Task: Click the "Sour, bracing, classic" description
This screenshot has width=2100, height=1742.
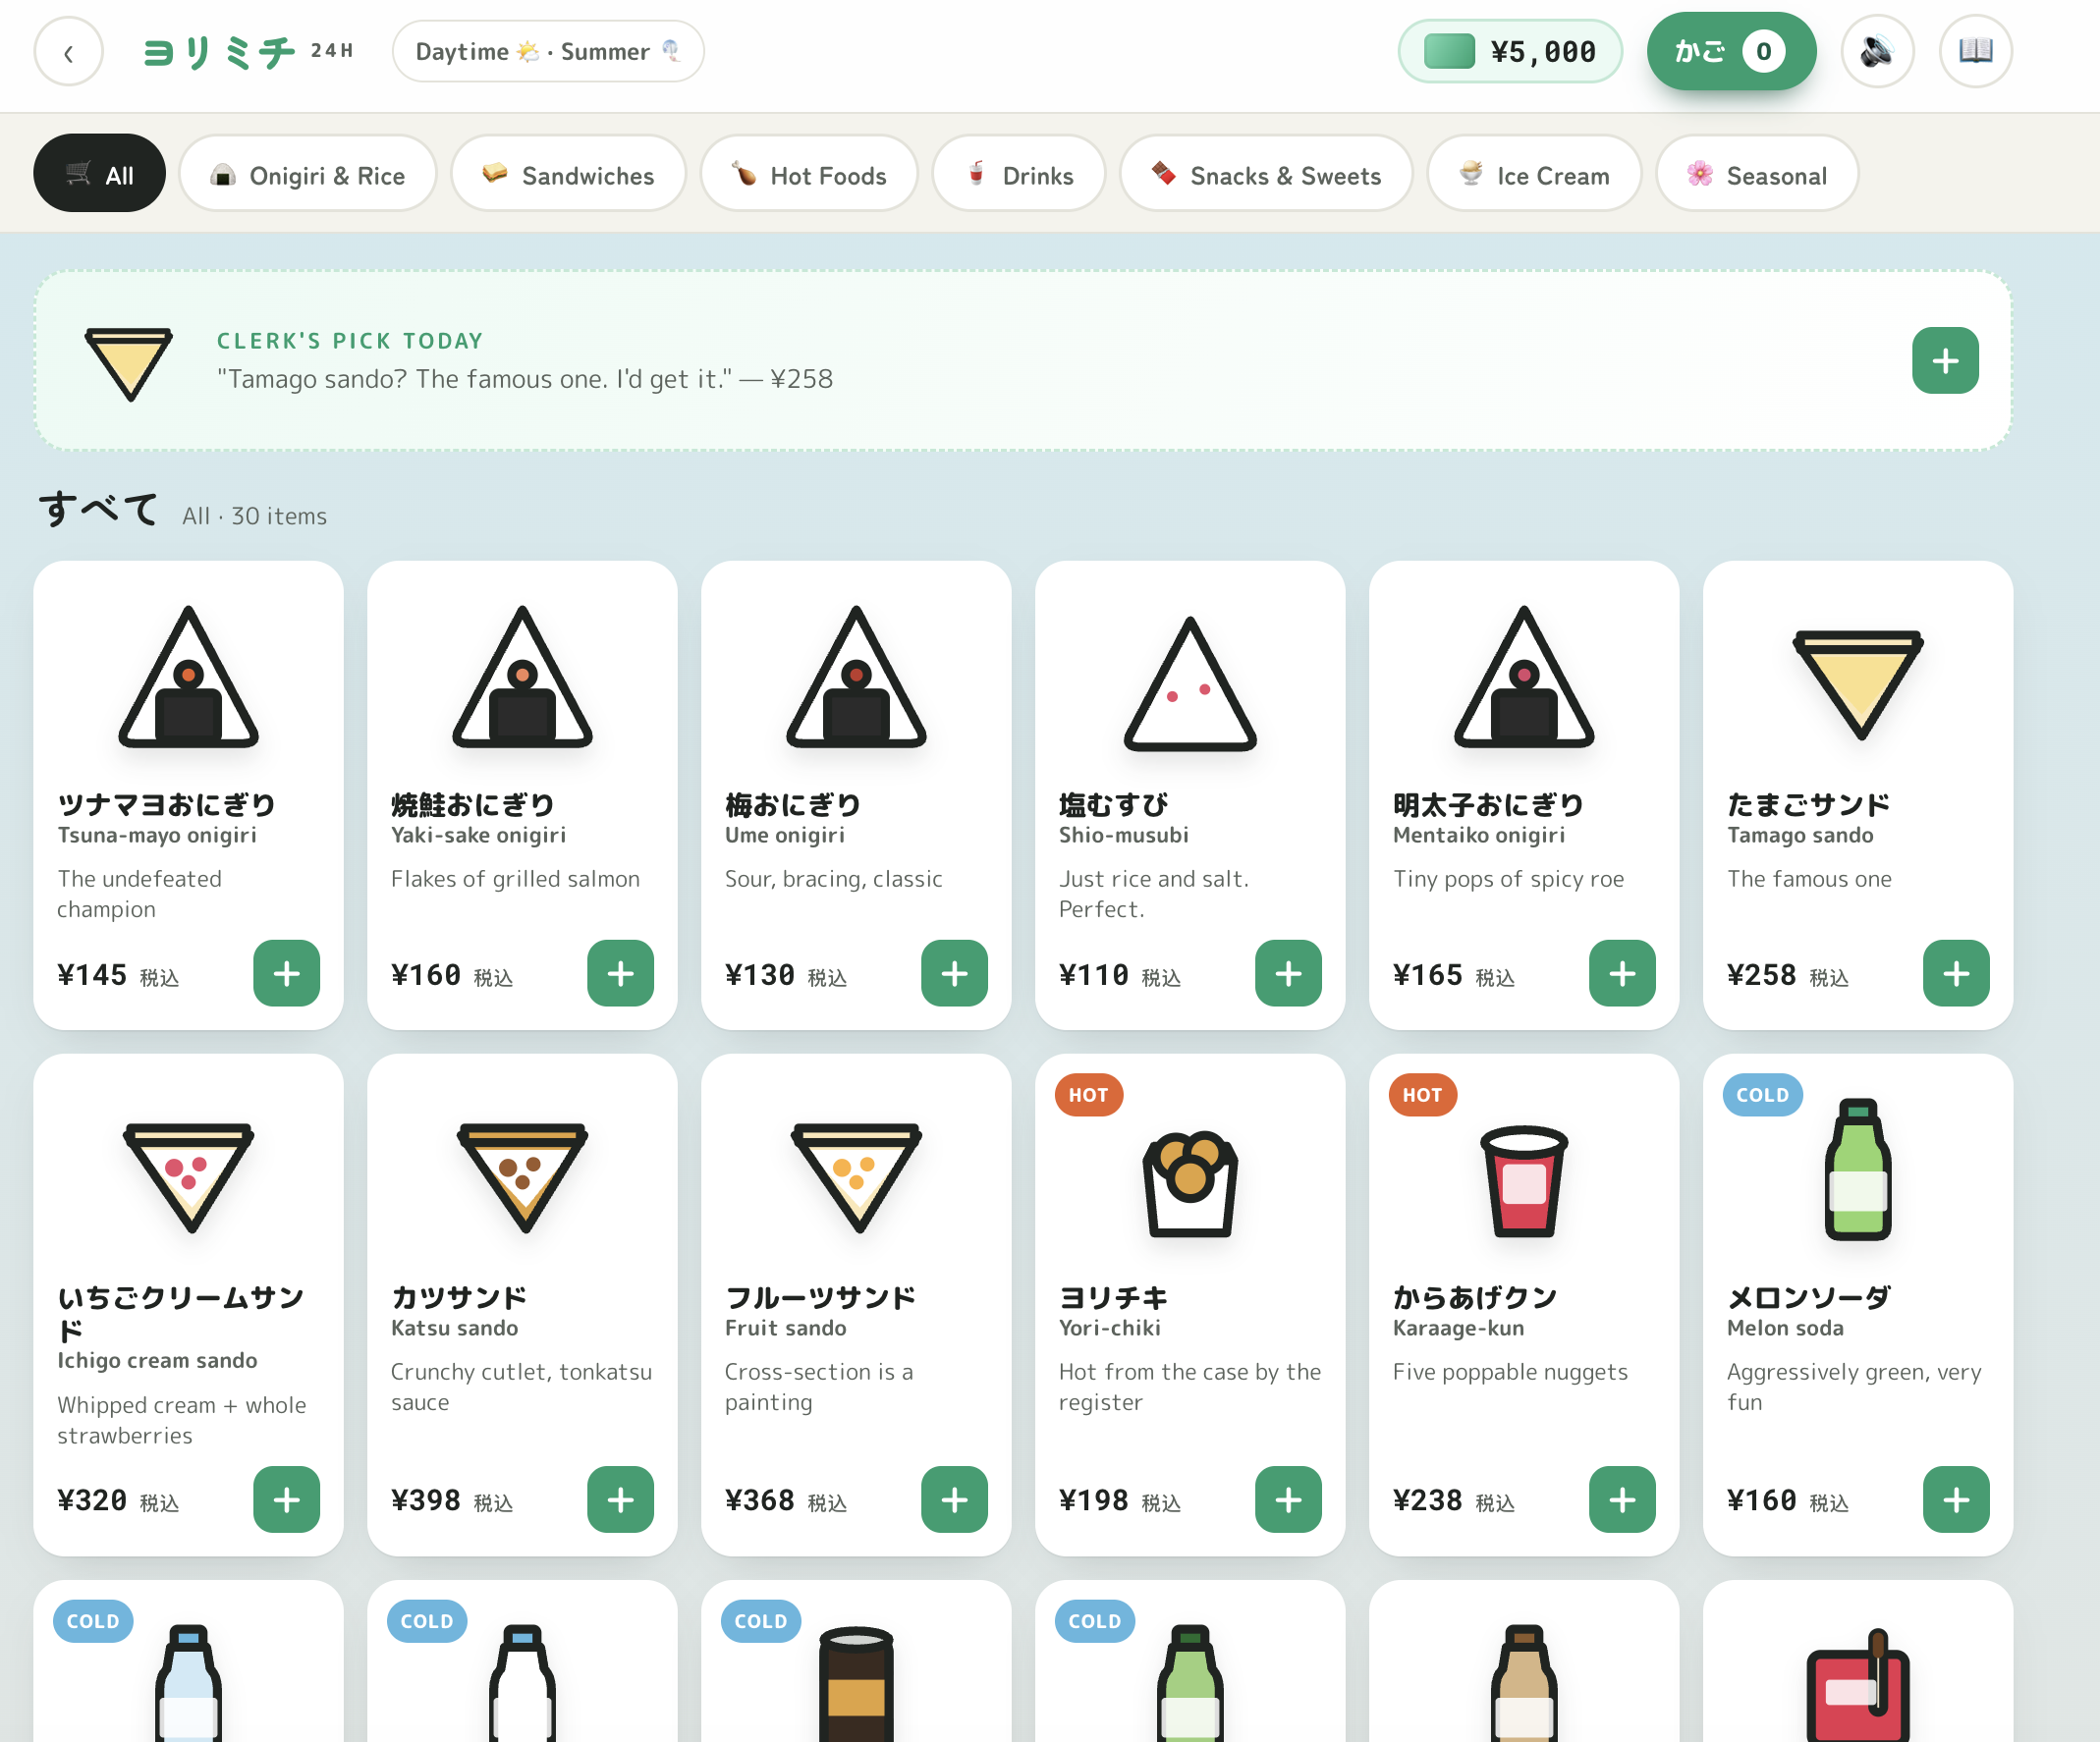Action: tap(834, 879)
